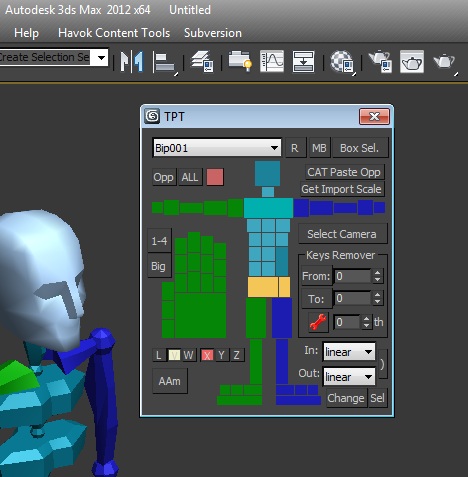Open the Help menu
This screenshot has height=477, width=468.
[x=26, y=33]
